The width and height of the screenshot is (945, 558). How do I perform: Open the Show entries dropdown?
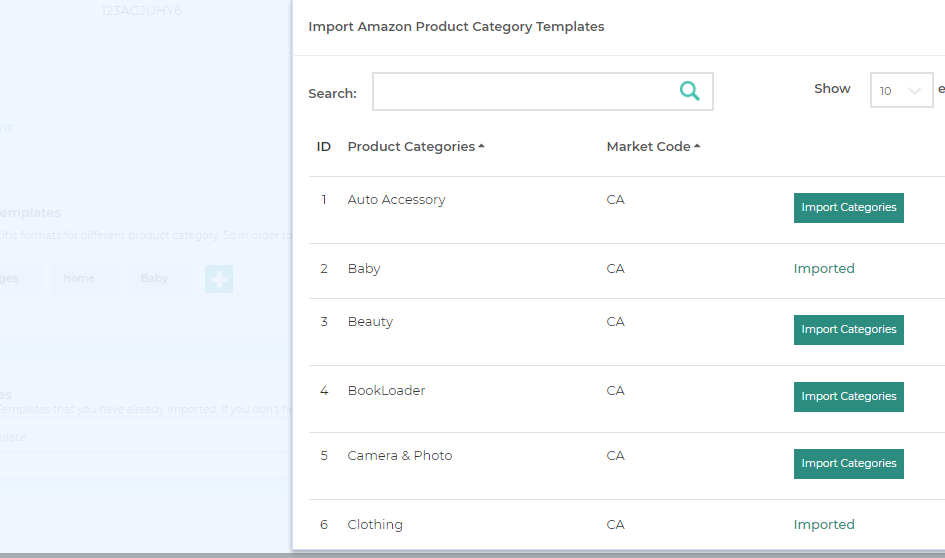[901, 90]
